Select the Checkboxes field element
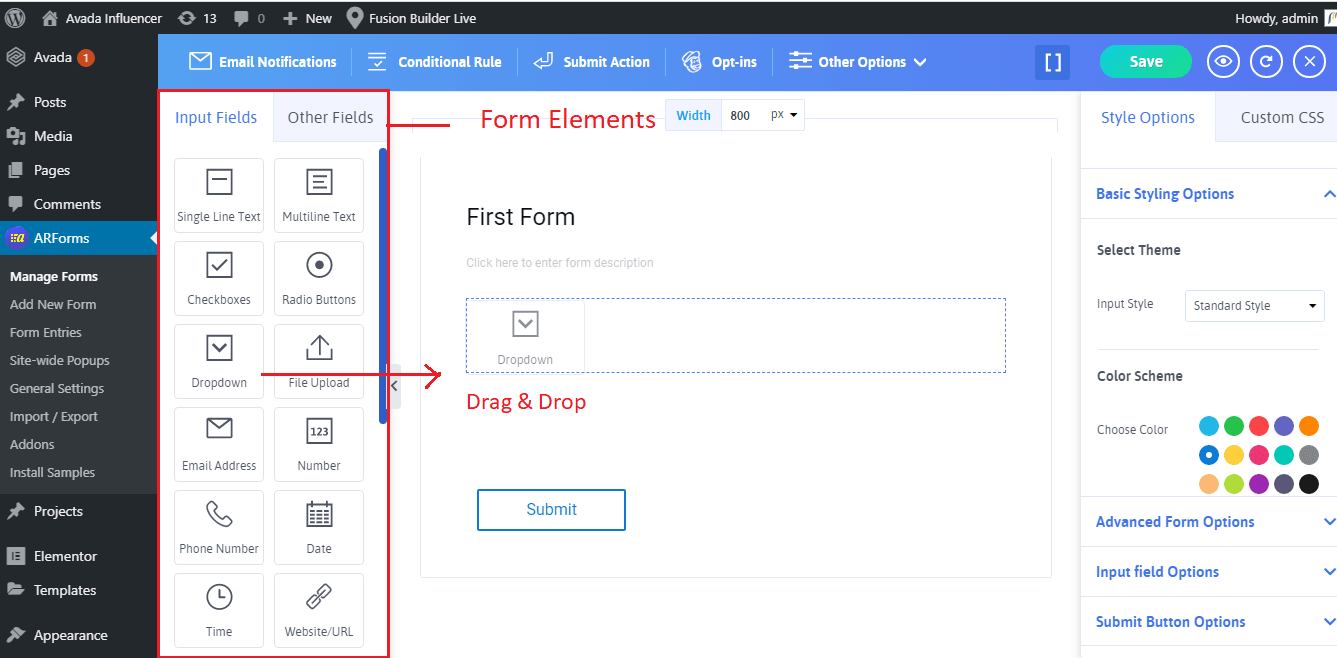 pyautogui.click(x=219, y=278)
